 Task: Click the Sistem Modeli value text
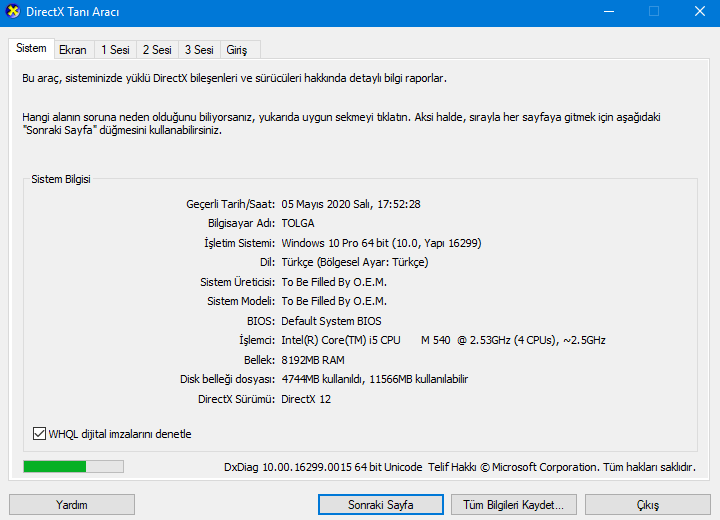(334, 301)
